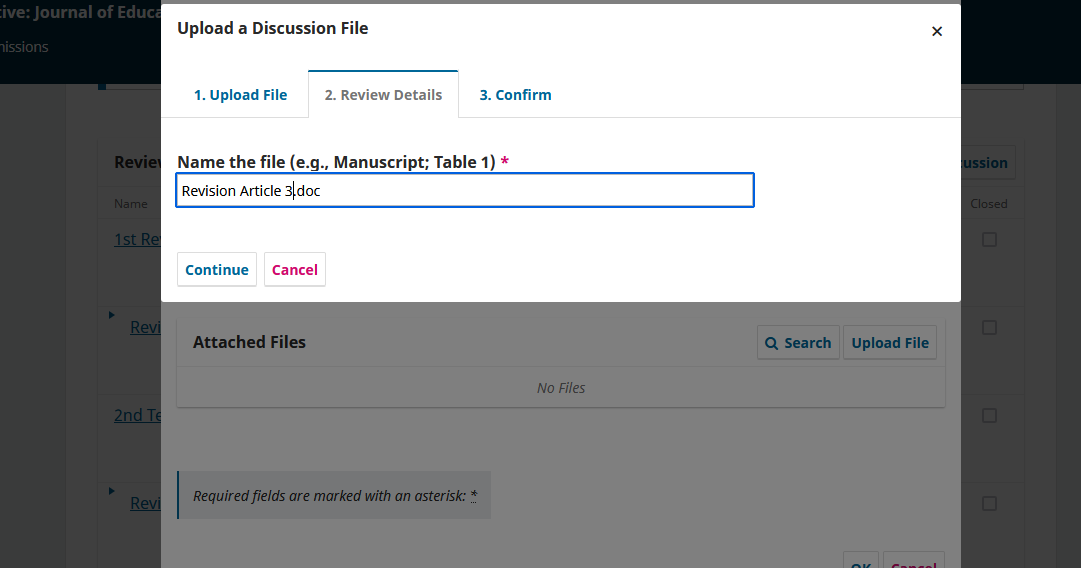Click the file name input field
Image resolution: width=1081 pixels, height=568 pixels.
(x=465, y=191)
